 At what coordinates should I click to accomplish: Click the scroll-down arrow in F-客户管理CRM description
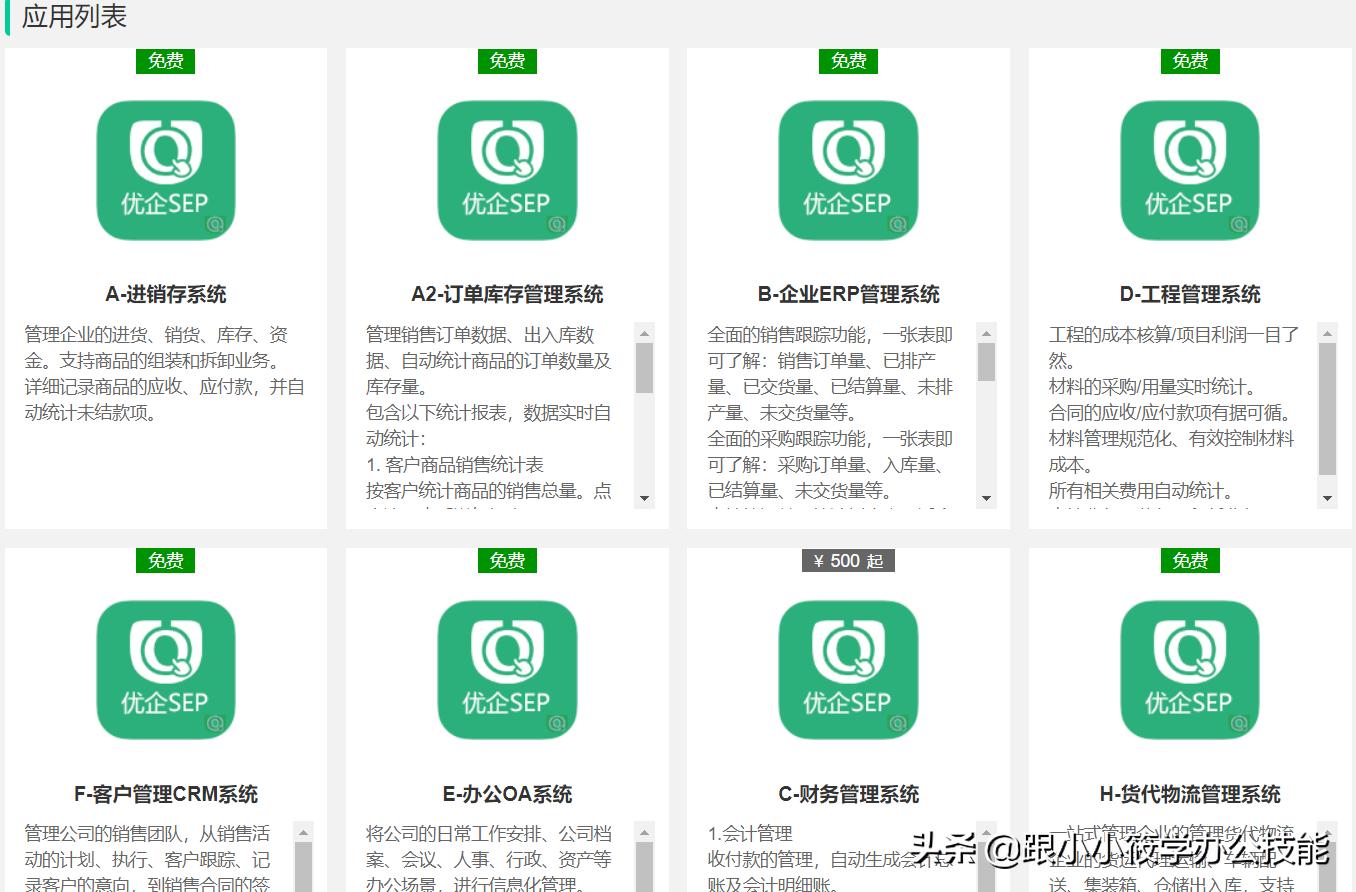[x=303, y=886]
